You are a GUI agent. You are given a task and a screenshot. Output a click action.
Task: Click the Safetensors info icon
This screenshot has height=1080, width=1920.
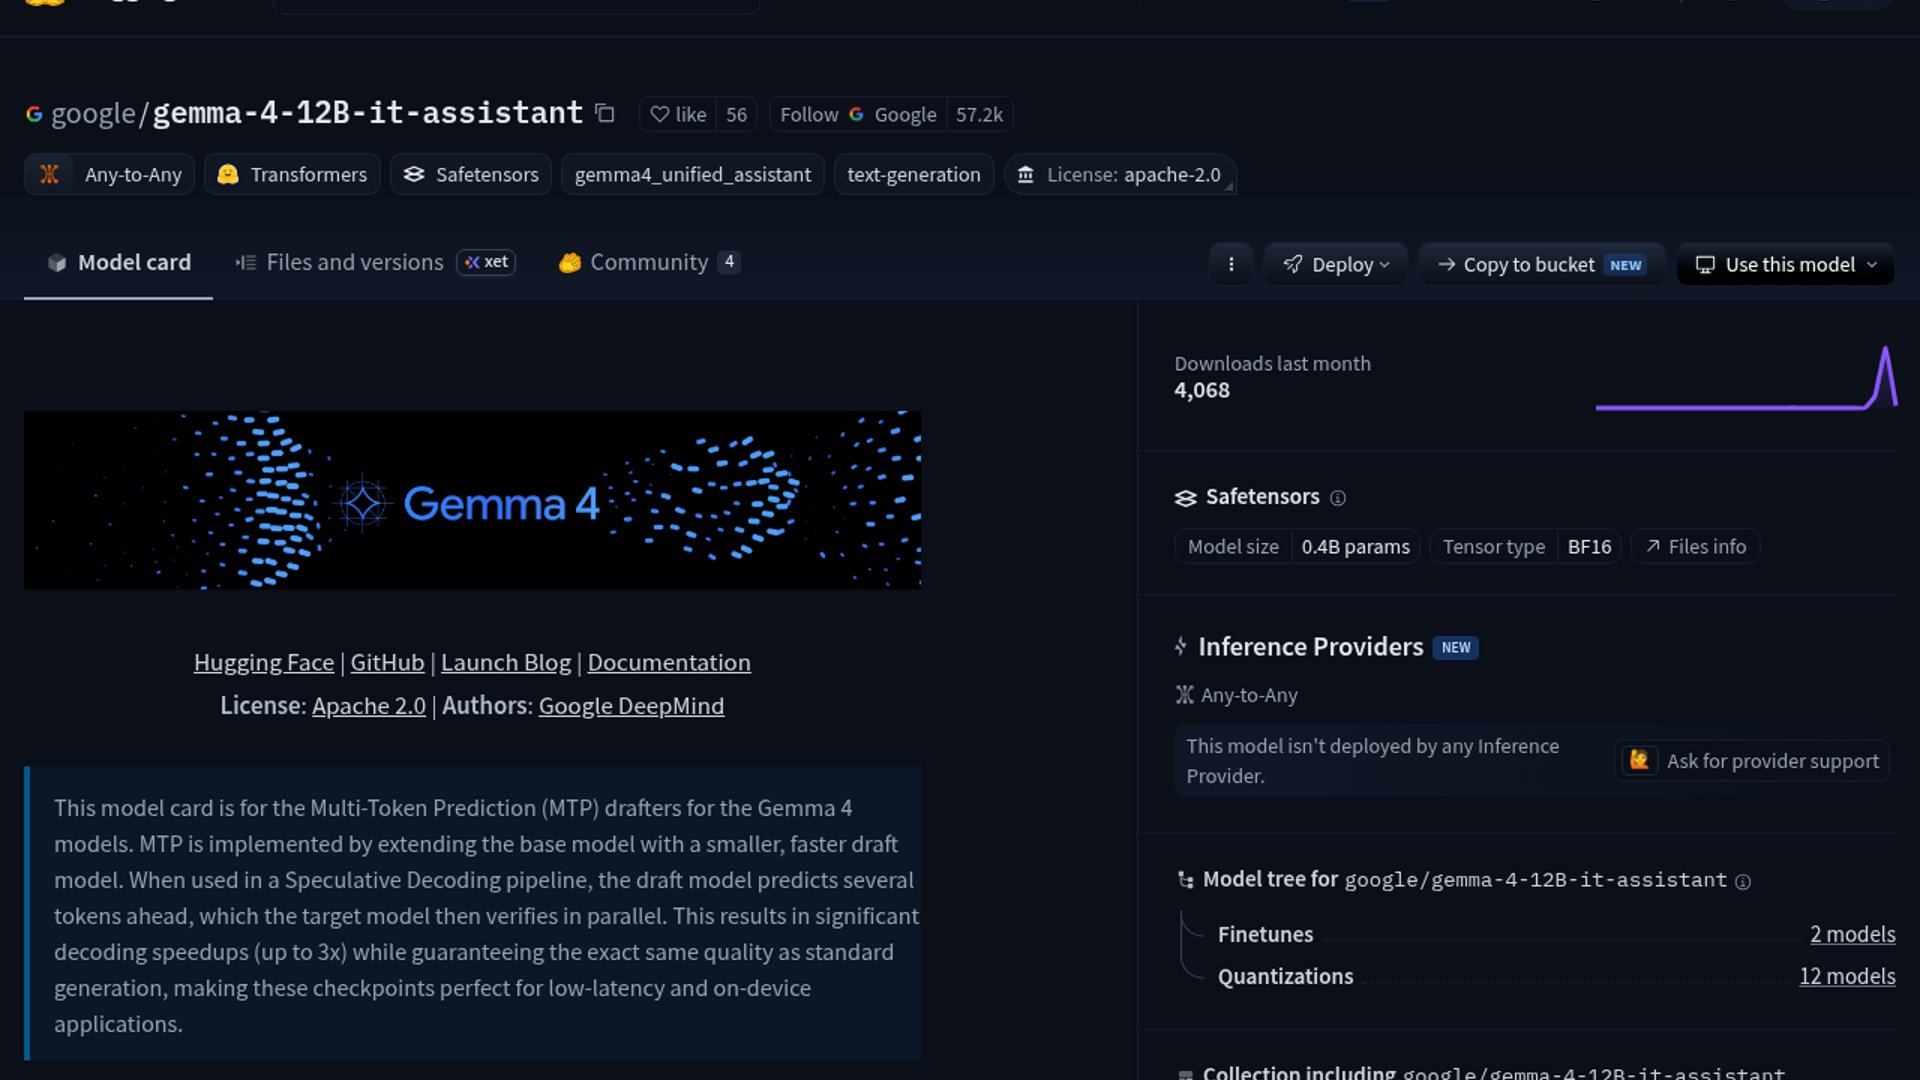(x=1338, y=498)
